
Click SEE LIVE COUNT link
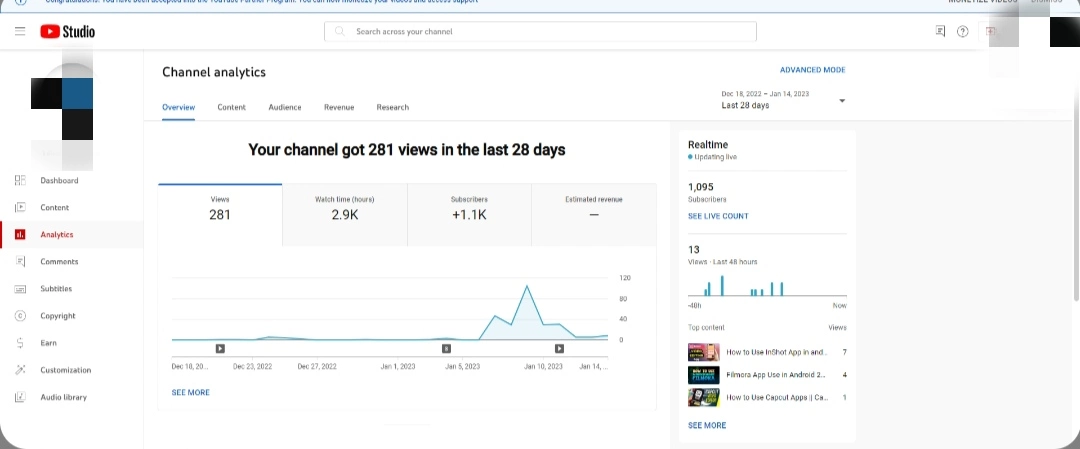pyautogui.click(x=718, y=216)
